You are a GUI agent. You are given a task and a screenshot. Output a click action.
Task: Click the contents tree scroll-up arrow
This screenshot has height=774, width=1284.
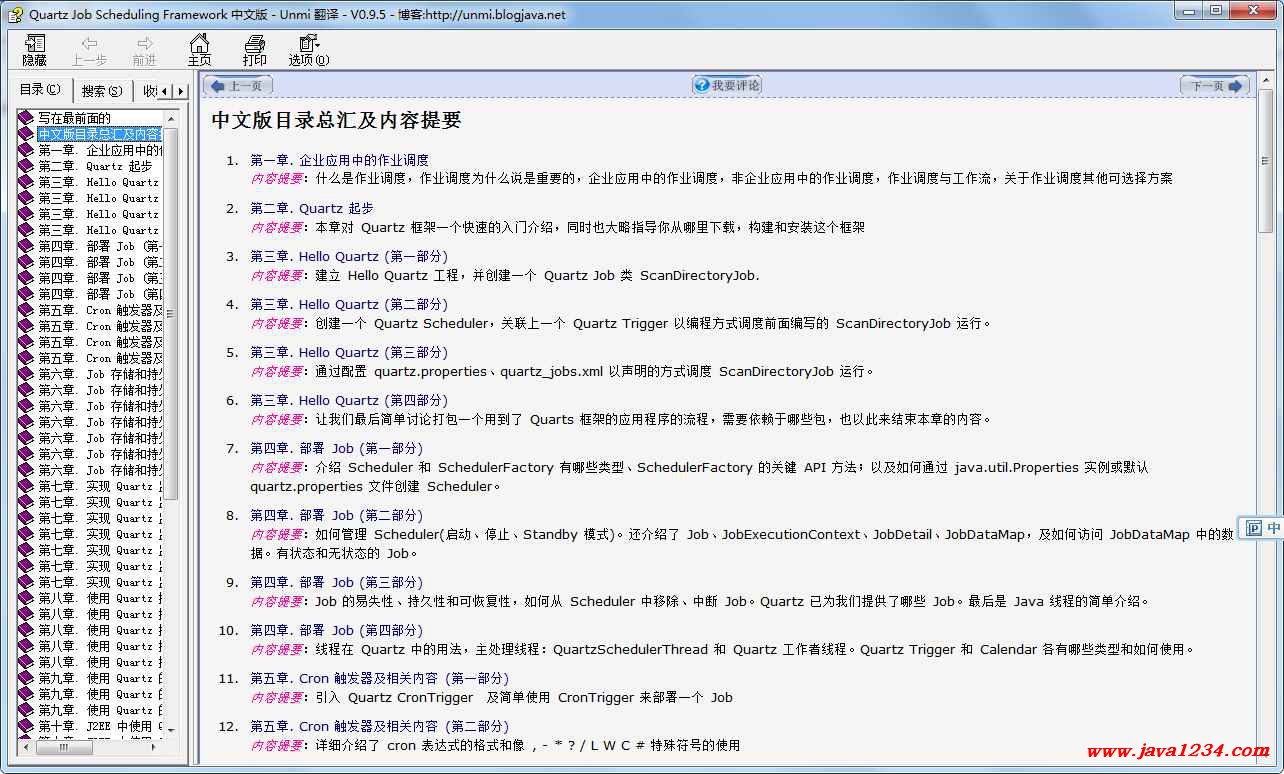coord(170,118)
